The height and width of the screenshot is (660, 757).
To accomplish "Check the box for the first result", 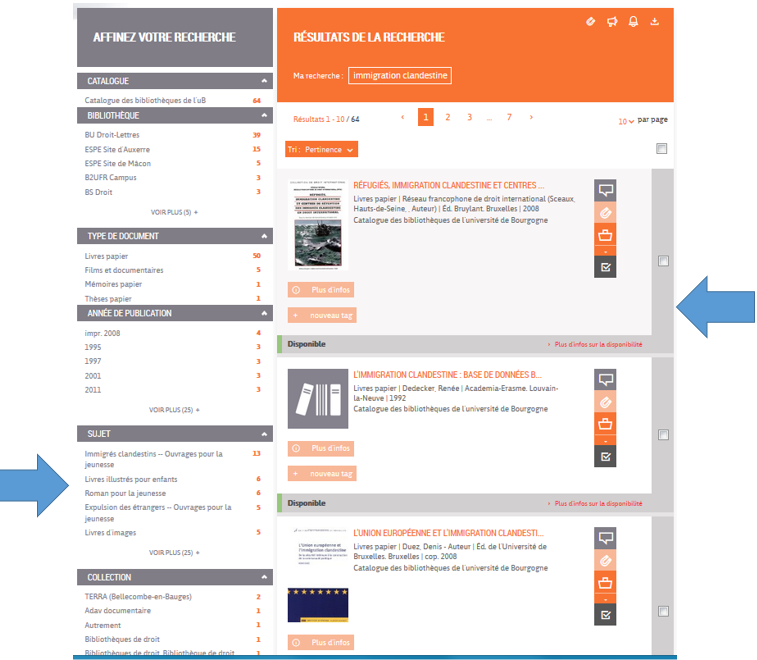I will pyautogui.click(x=663, y=261).
